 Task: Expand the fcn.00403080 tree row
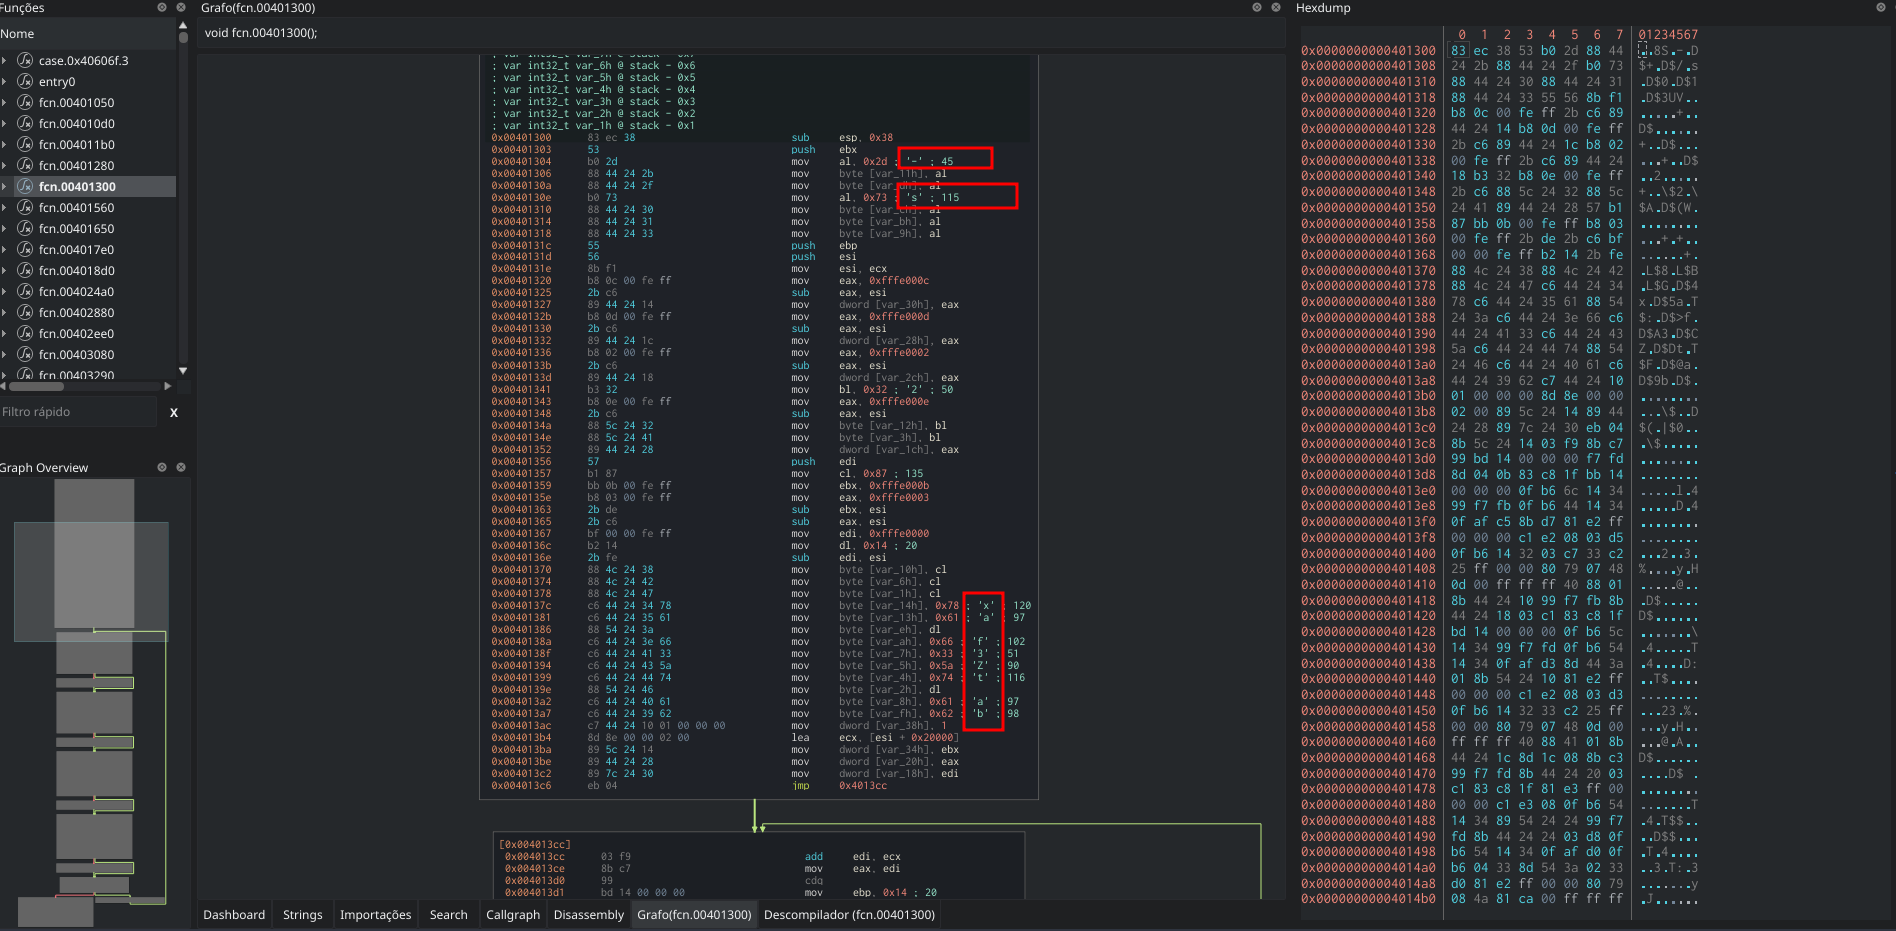(5, 354)
